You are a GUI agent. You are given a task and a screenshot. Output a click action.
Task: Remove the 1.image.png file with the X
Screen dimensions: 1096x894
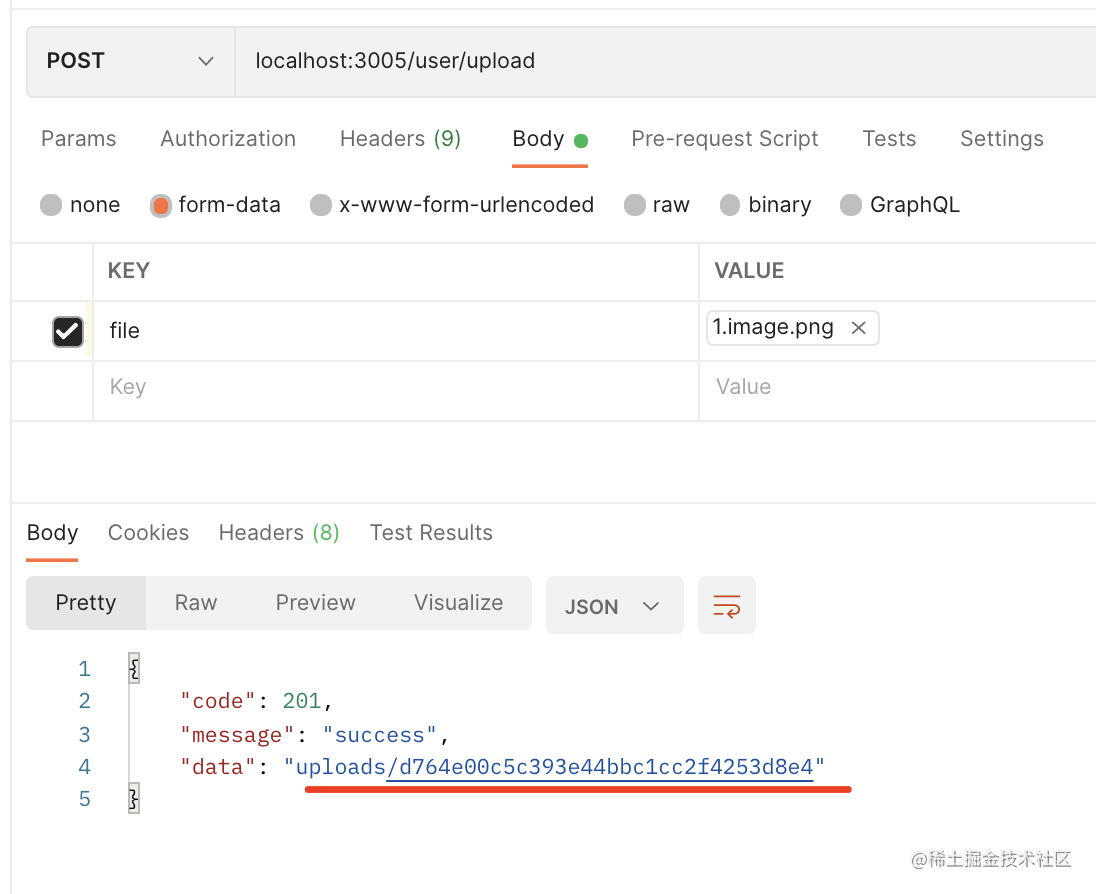(x=858, y=328)
